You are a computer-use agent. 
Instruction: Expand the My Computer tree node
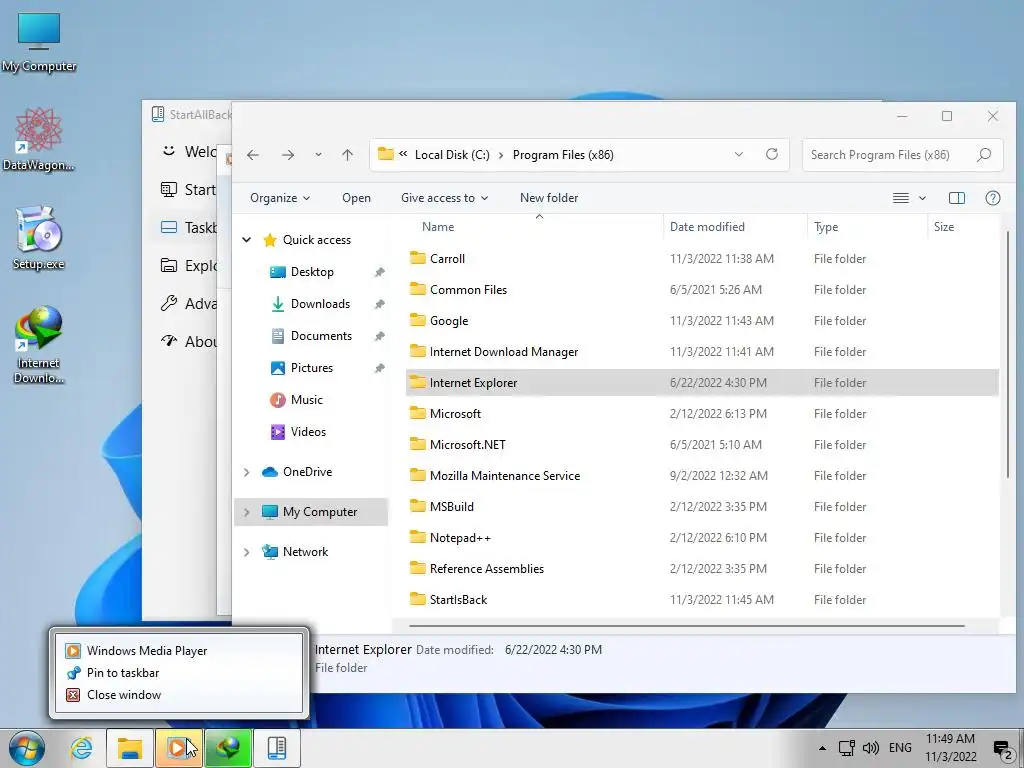click(246, 512)
